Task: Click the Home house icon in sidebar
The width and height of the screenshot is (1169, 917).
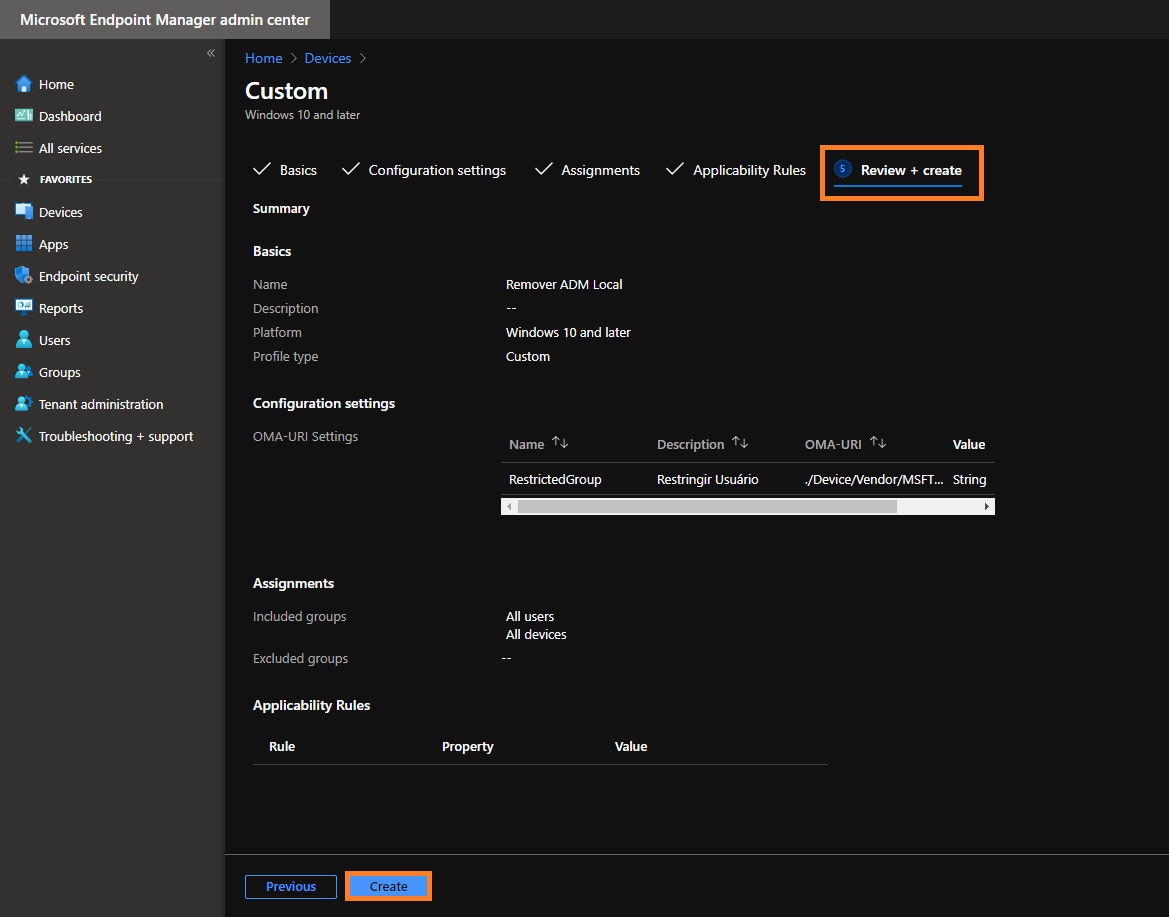Action: 24,83
